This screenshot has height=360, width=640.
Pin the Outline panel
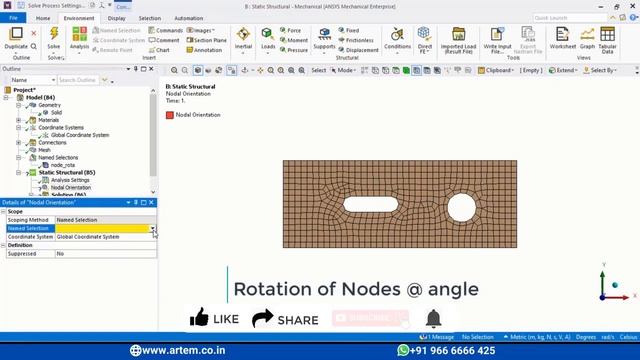click(x=136, y=69)
